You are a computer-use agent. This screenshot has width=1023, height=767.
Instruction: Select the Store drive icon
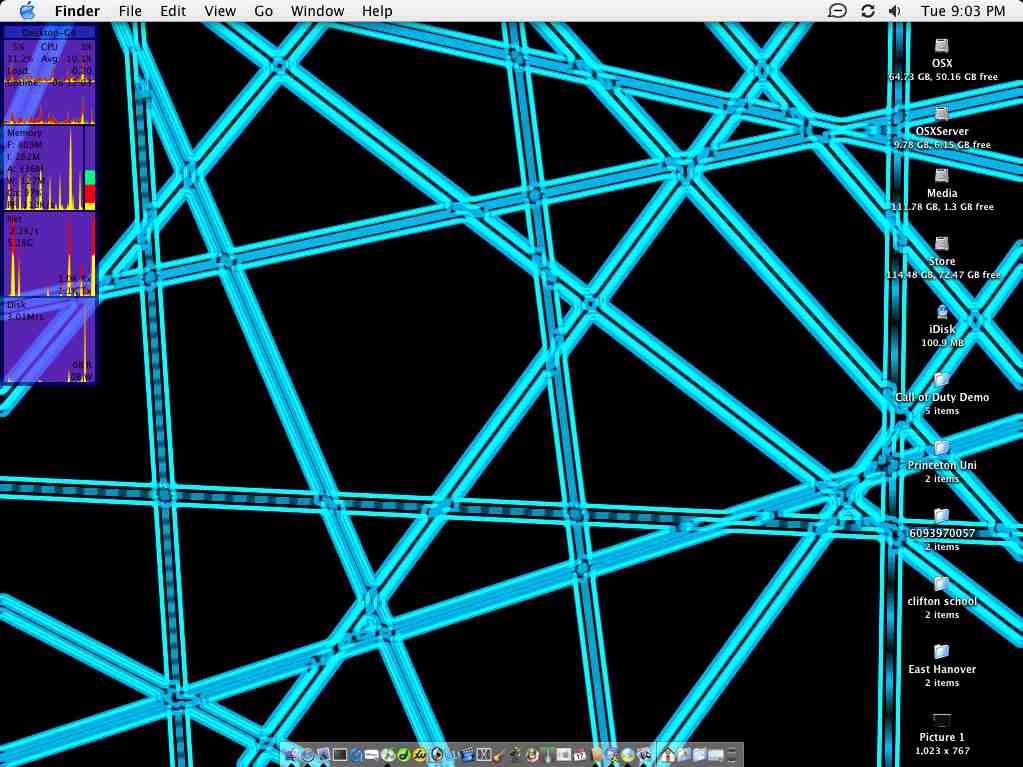tap(941, 244)
